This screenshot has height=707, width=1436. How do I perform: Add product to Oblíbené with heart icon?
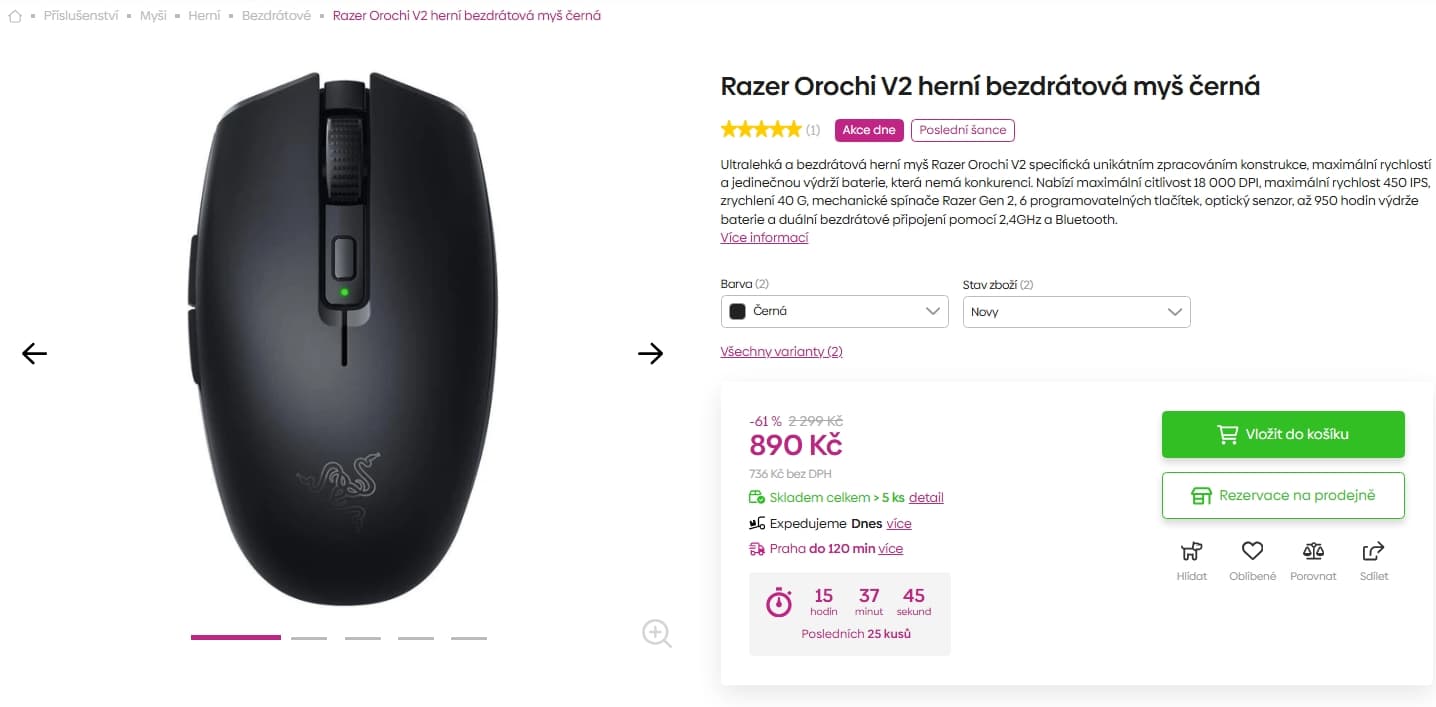tap(1252, 550)
